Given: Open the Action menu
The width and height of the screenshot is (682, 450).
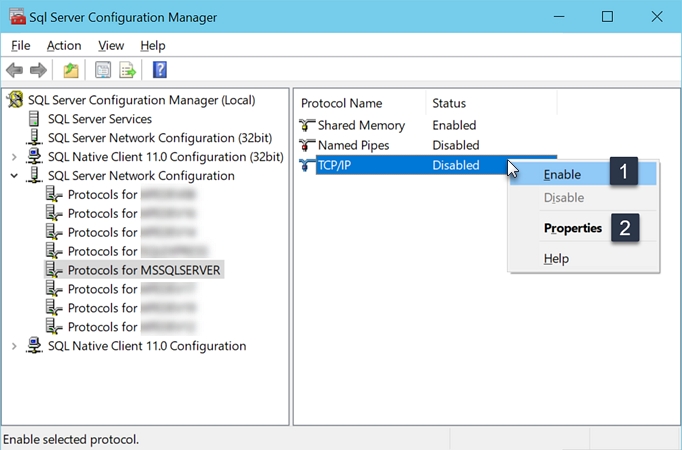Looking at the screenshot, I should click(x=64, y=46).
